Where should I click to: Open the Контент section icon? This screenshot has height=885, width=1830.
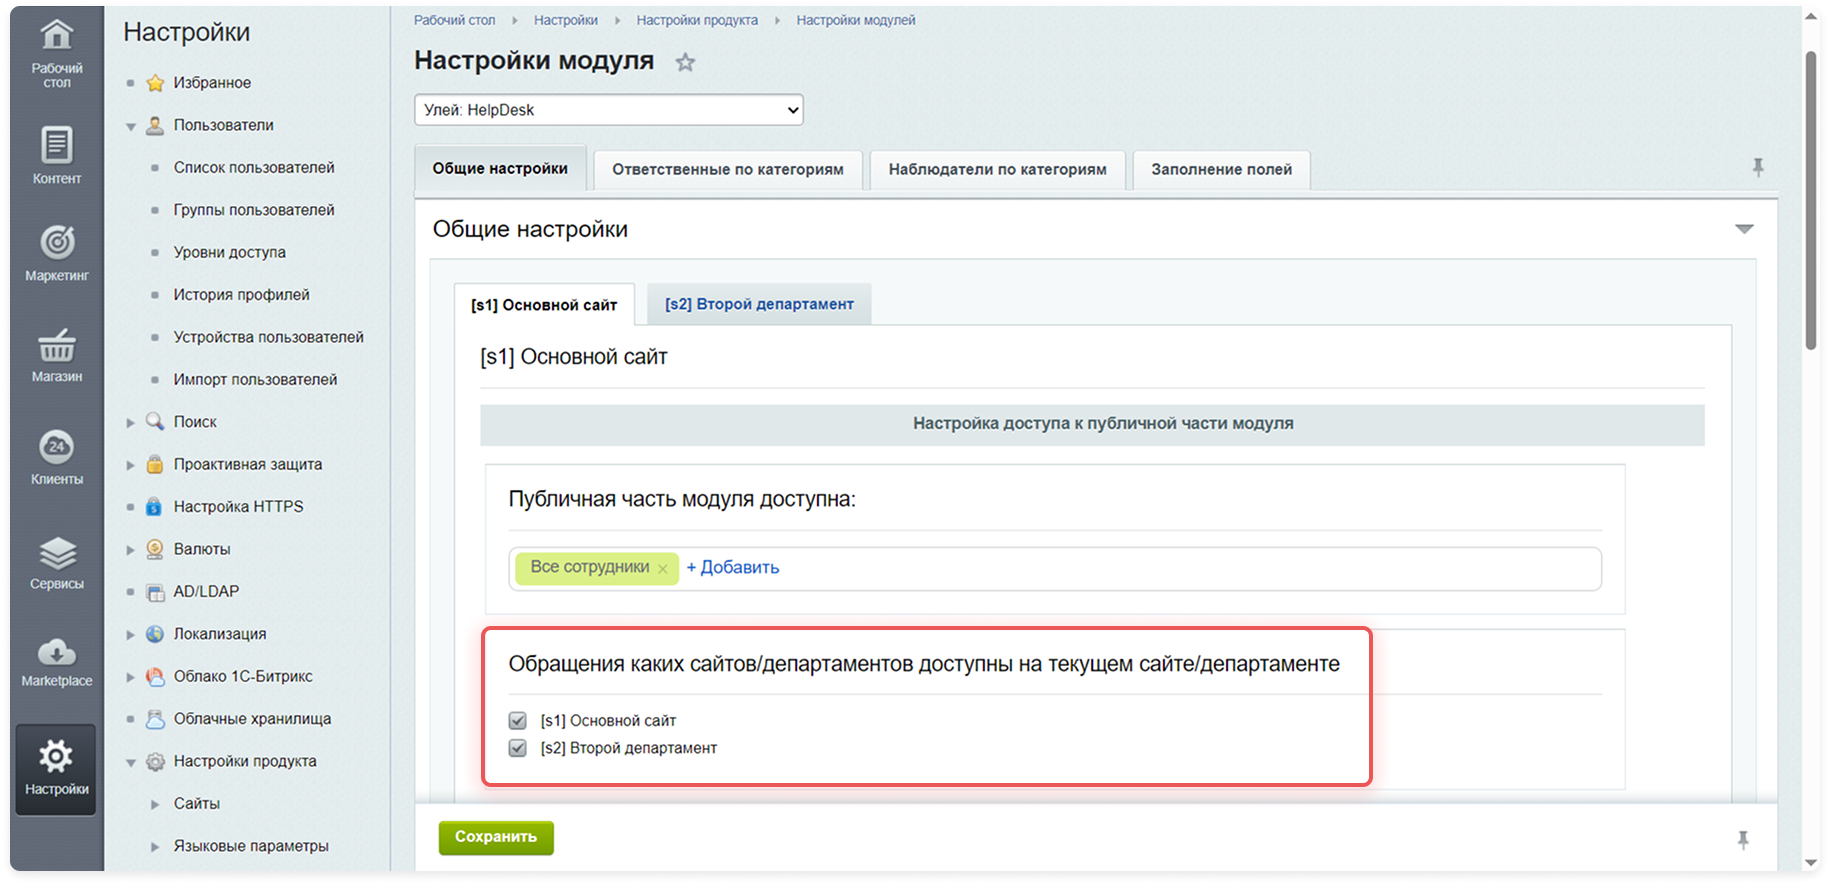click(57, 146)
